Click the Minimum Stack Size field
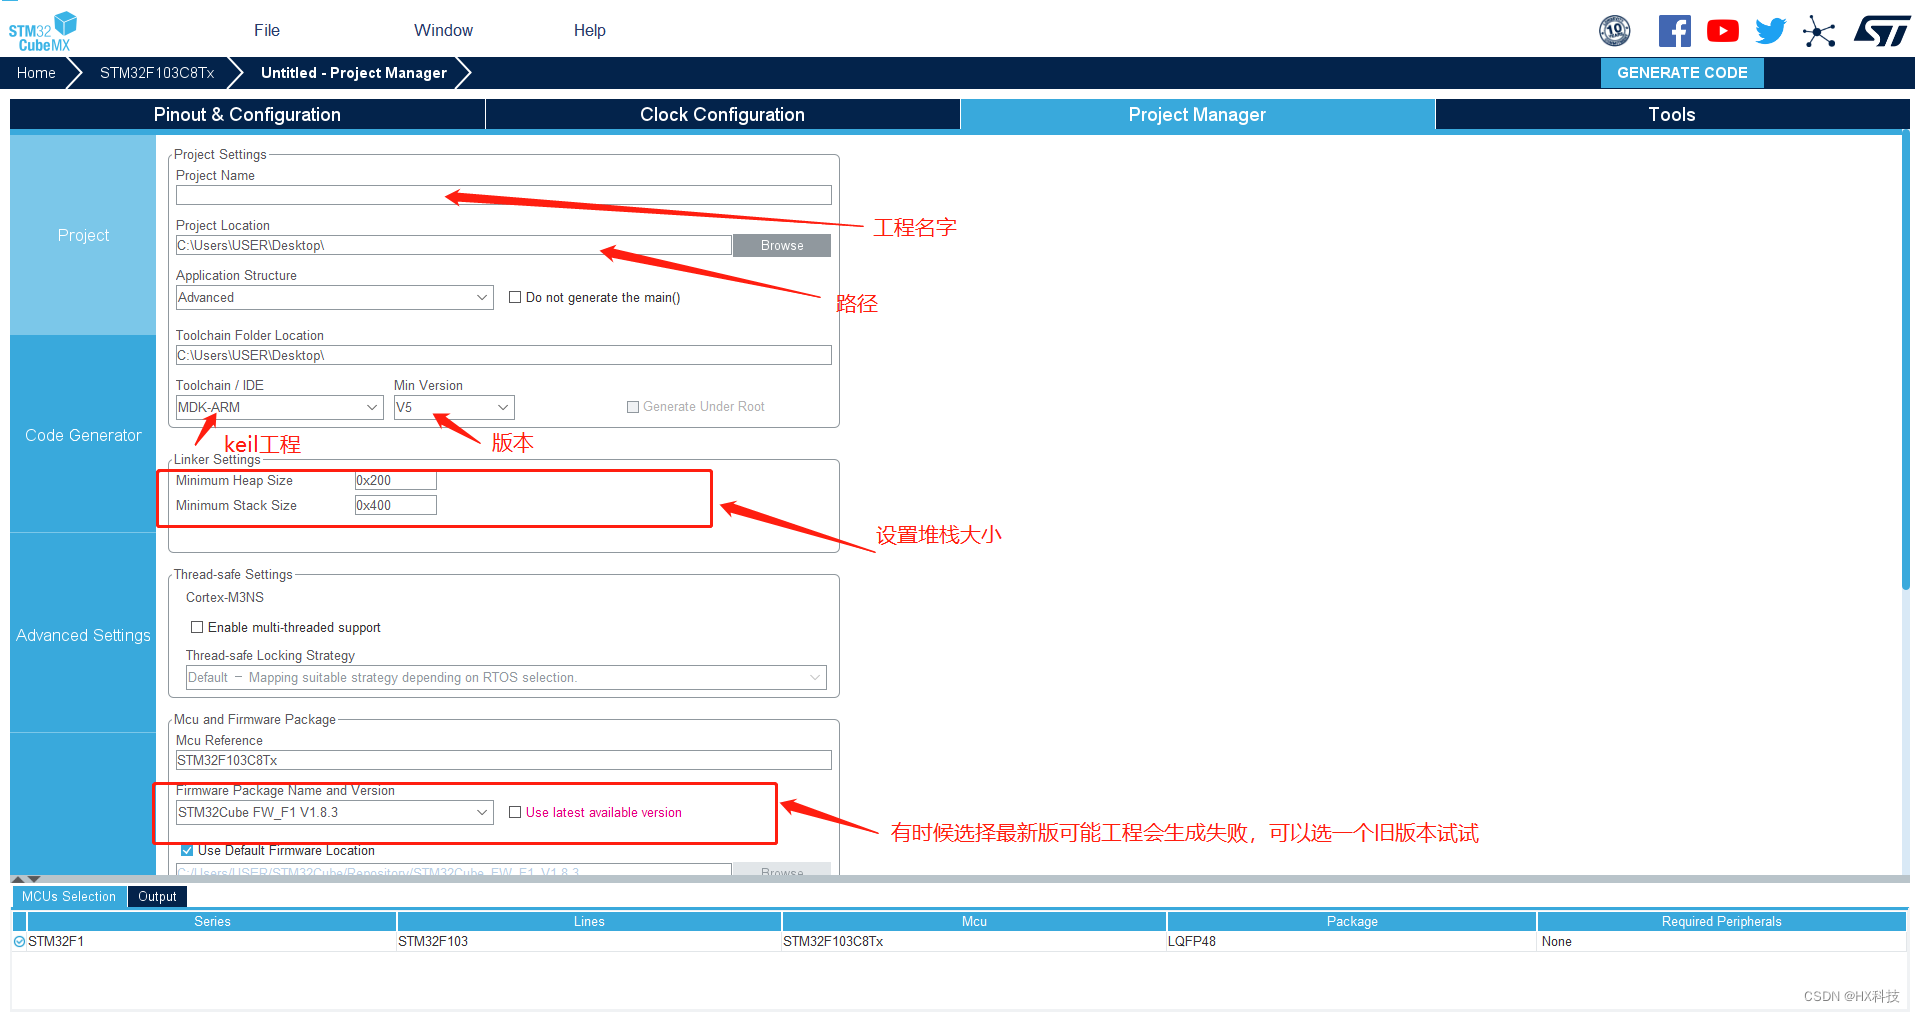Image resolution: width=1915 pixels, height=1012 pixels. (396, 505)
